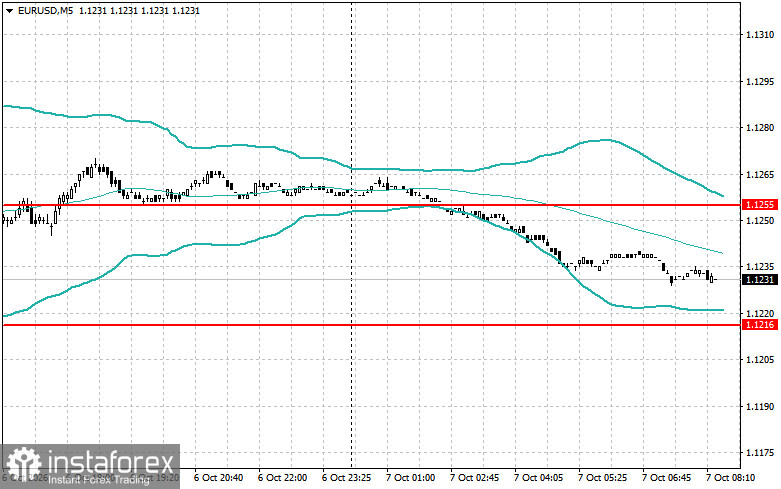This screenshot has width=781, height=489.
Task: Click the 7 Oct 04:05 time label
Action: click(538, 478)
